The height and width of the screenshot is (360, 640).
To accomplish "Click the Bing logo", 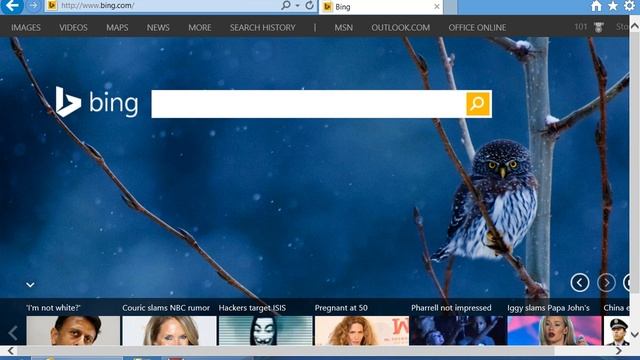I will click(97, 102).
